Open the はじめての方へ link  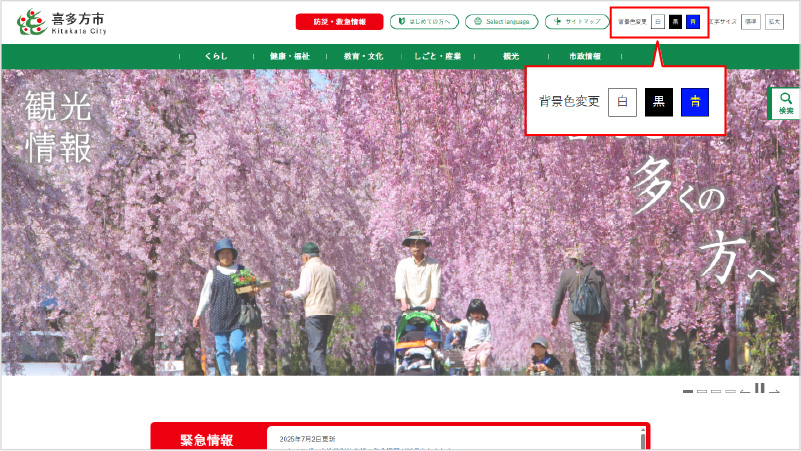424,22
